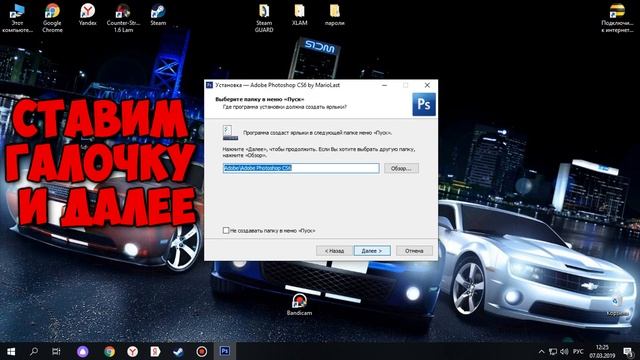Open the red Yandex 'Я' taskbar icon
The height and width of the screenshot is (360, 640).
(155, 351)
